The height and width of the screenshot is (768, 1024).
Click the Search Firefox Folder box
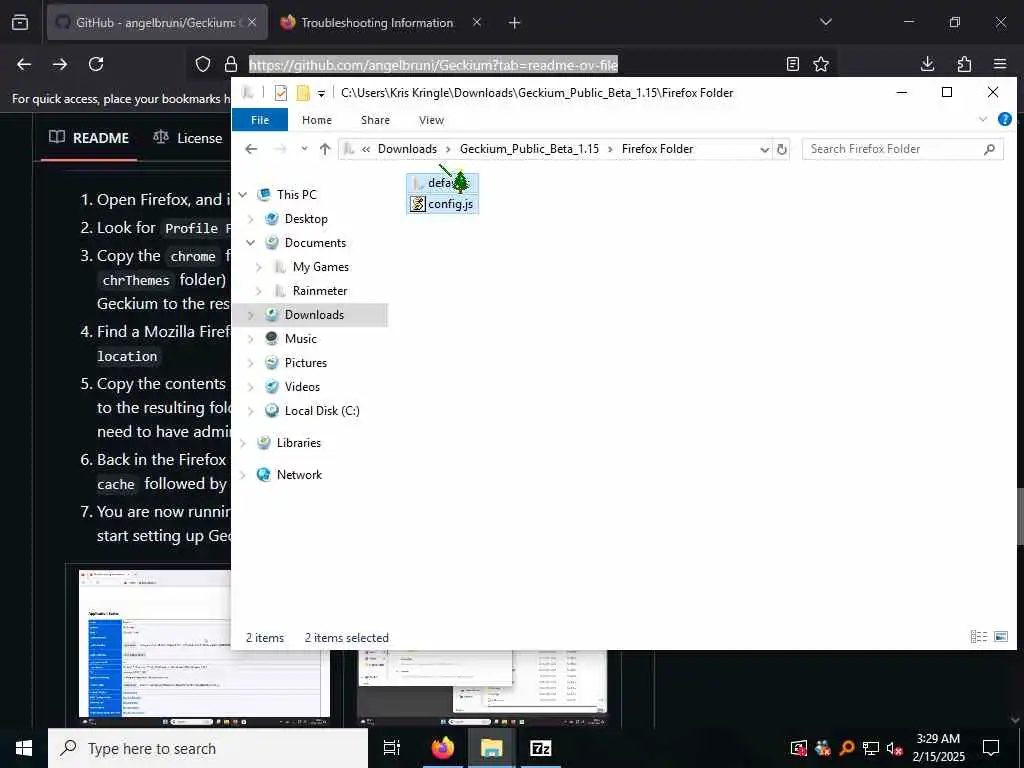coord(903,149)
